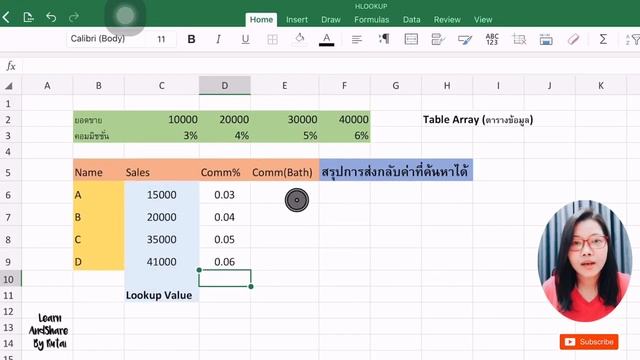Click the AutoSum sigma icon

[x=603, y=39]
